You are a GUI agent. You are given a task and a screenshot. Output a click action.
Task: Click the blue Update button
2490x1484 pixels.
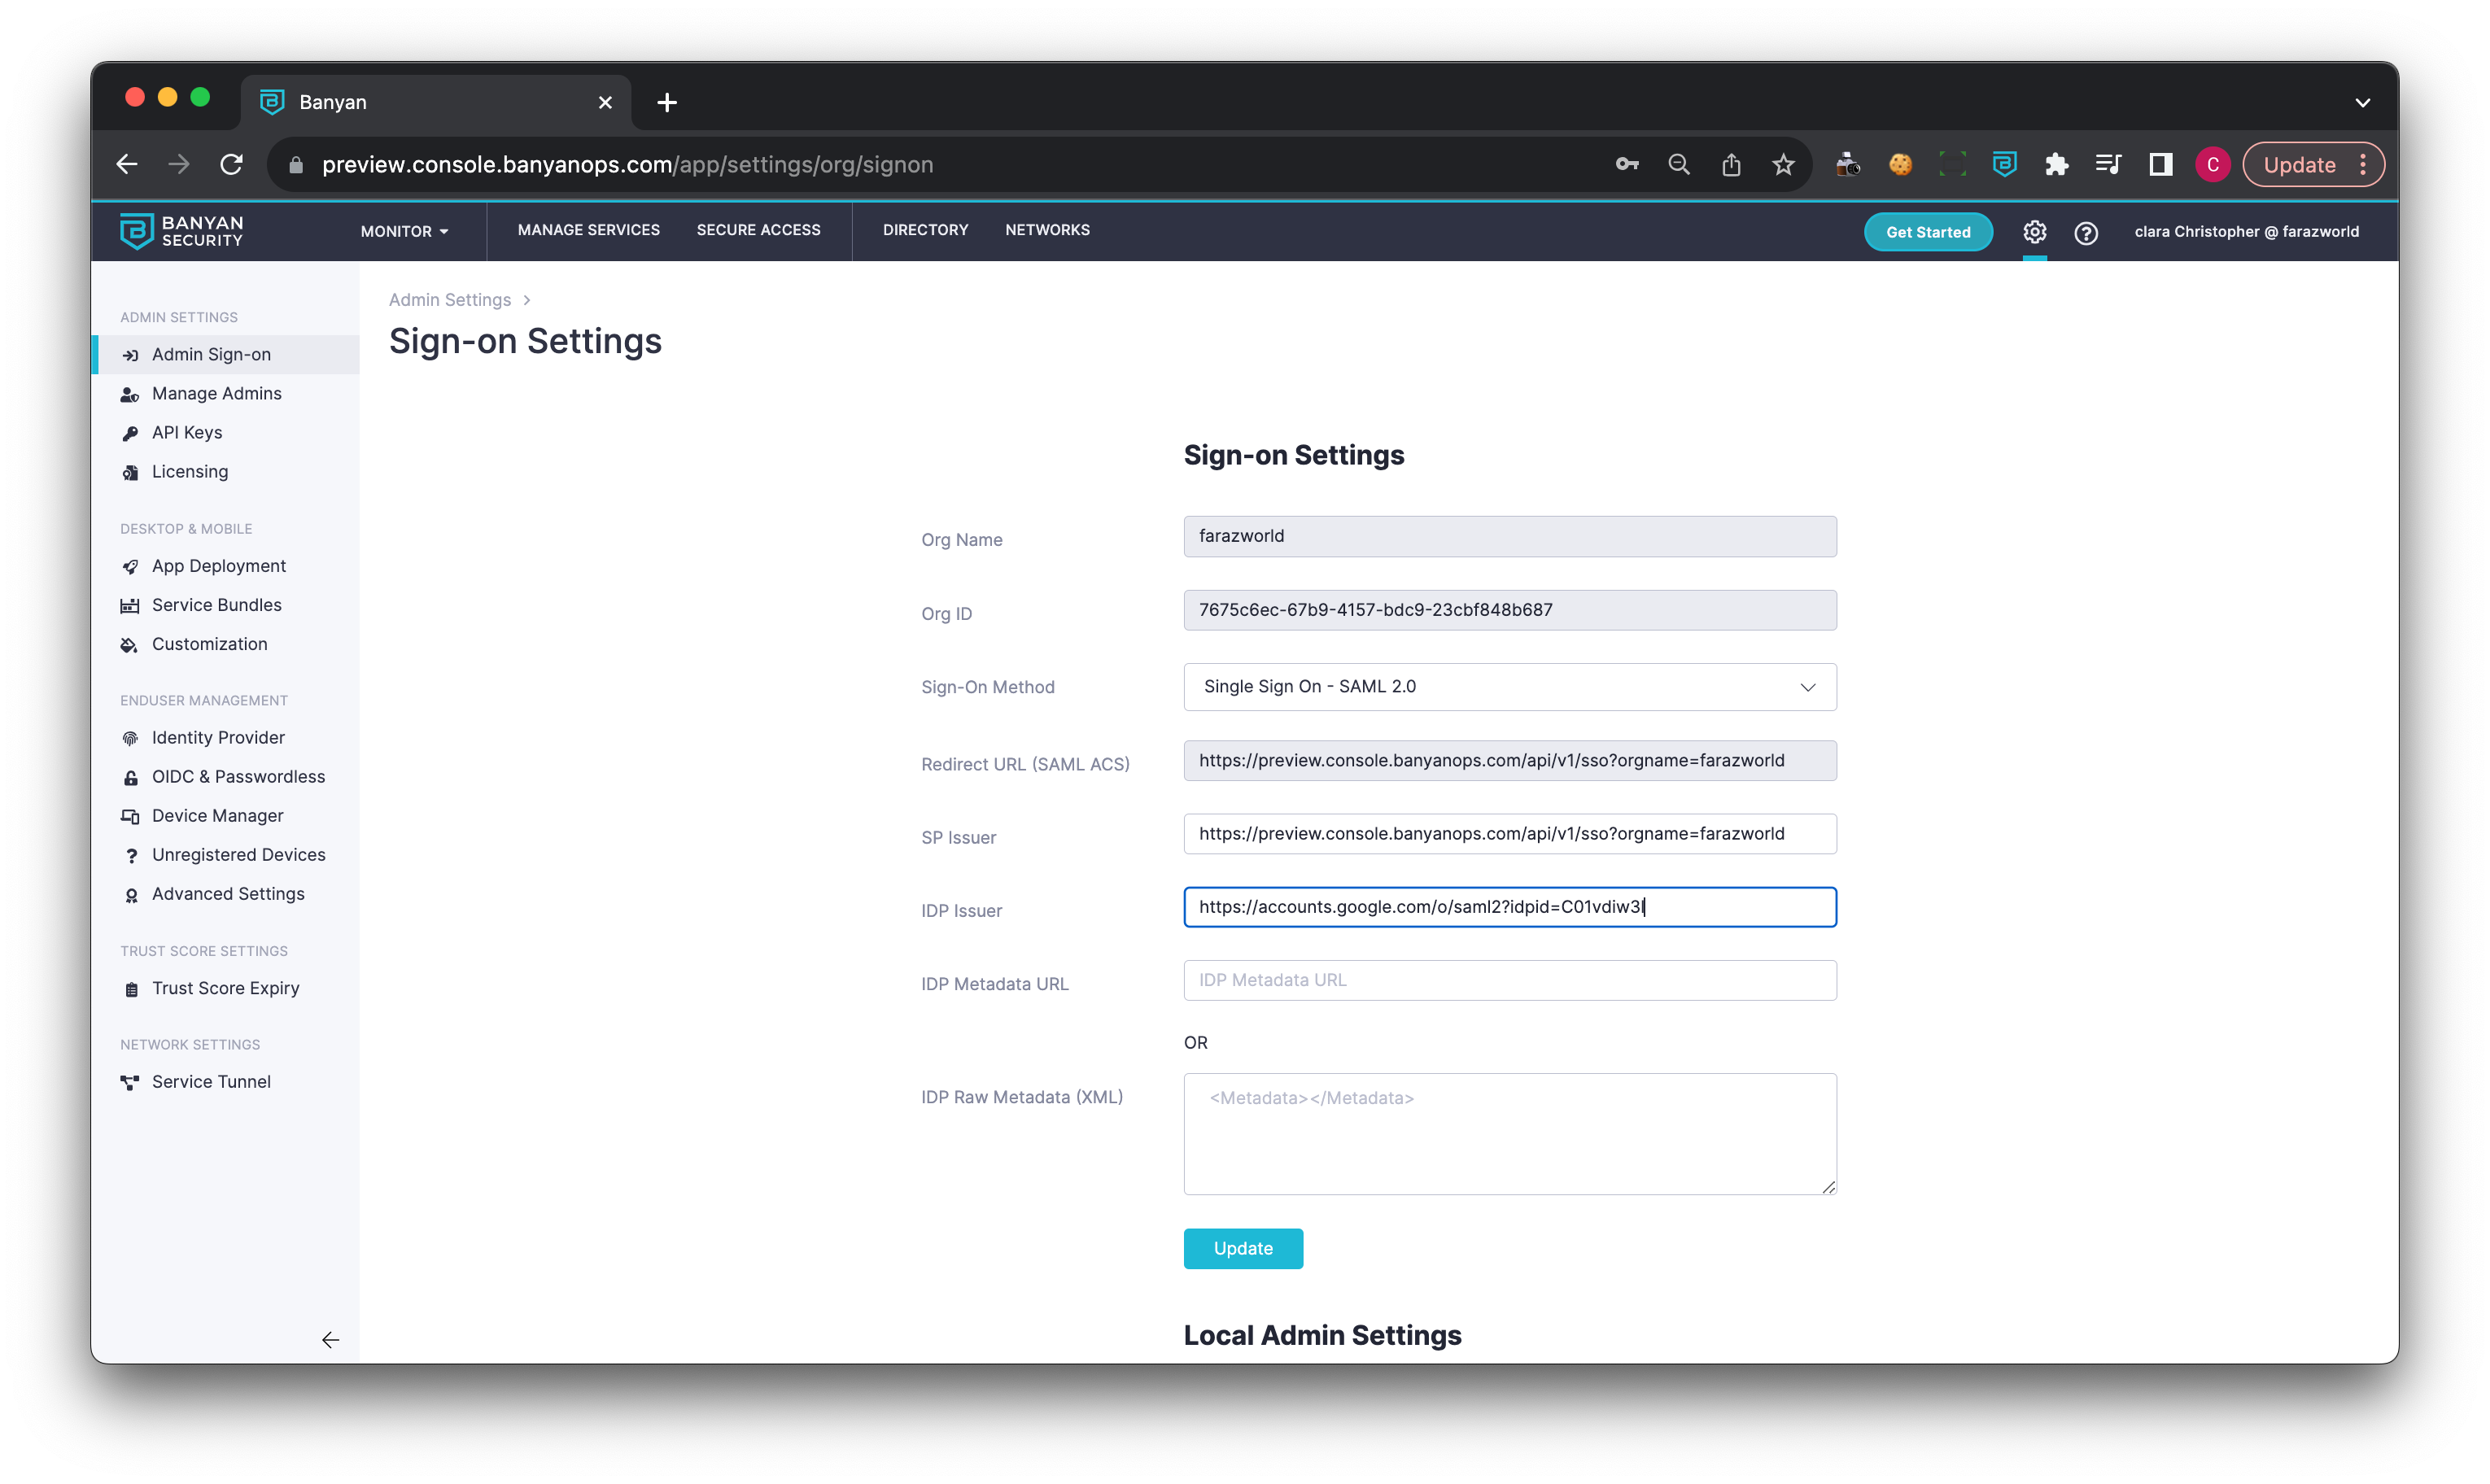[x=1243, y=1248]
